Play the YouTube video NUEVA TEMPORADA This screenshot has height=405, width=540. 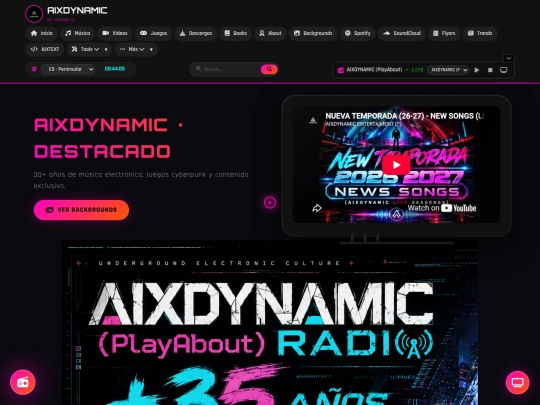pyautogui.click(x=396, y=165)
